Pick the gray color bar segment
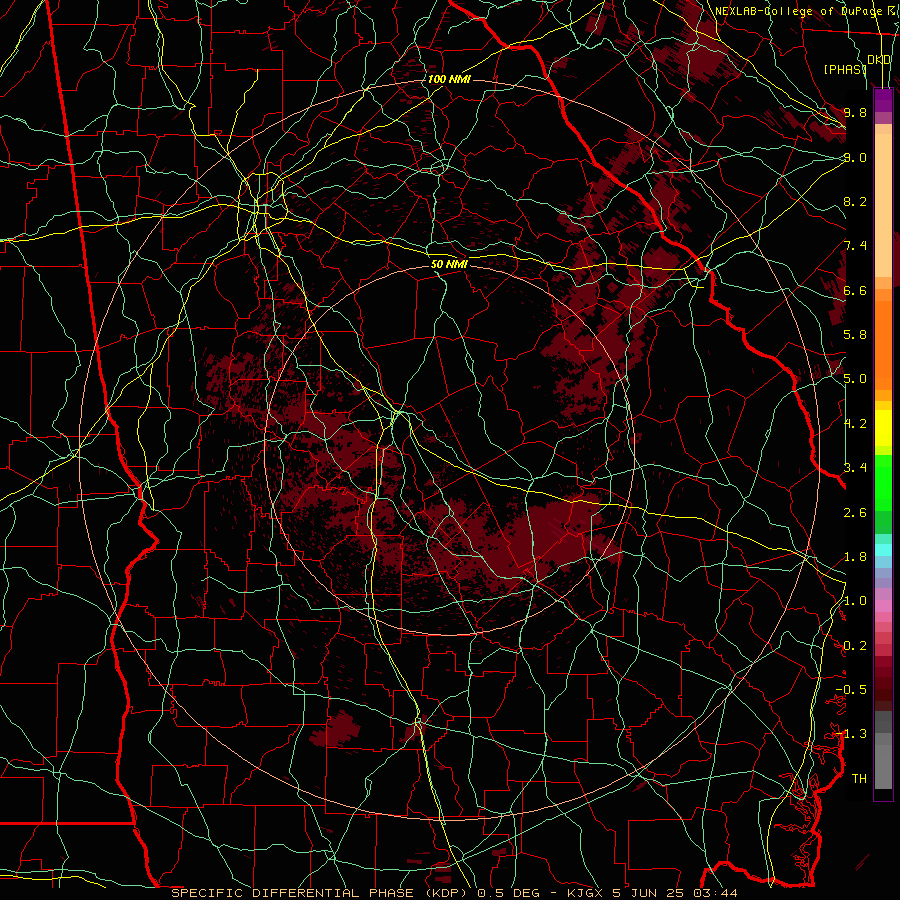This screenshot has width=900, height=900. tap(883, 766)
